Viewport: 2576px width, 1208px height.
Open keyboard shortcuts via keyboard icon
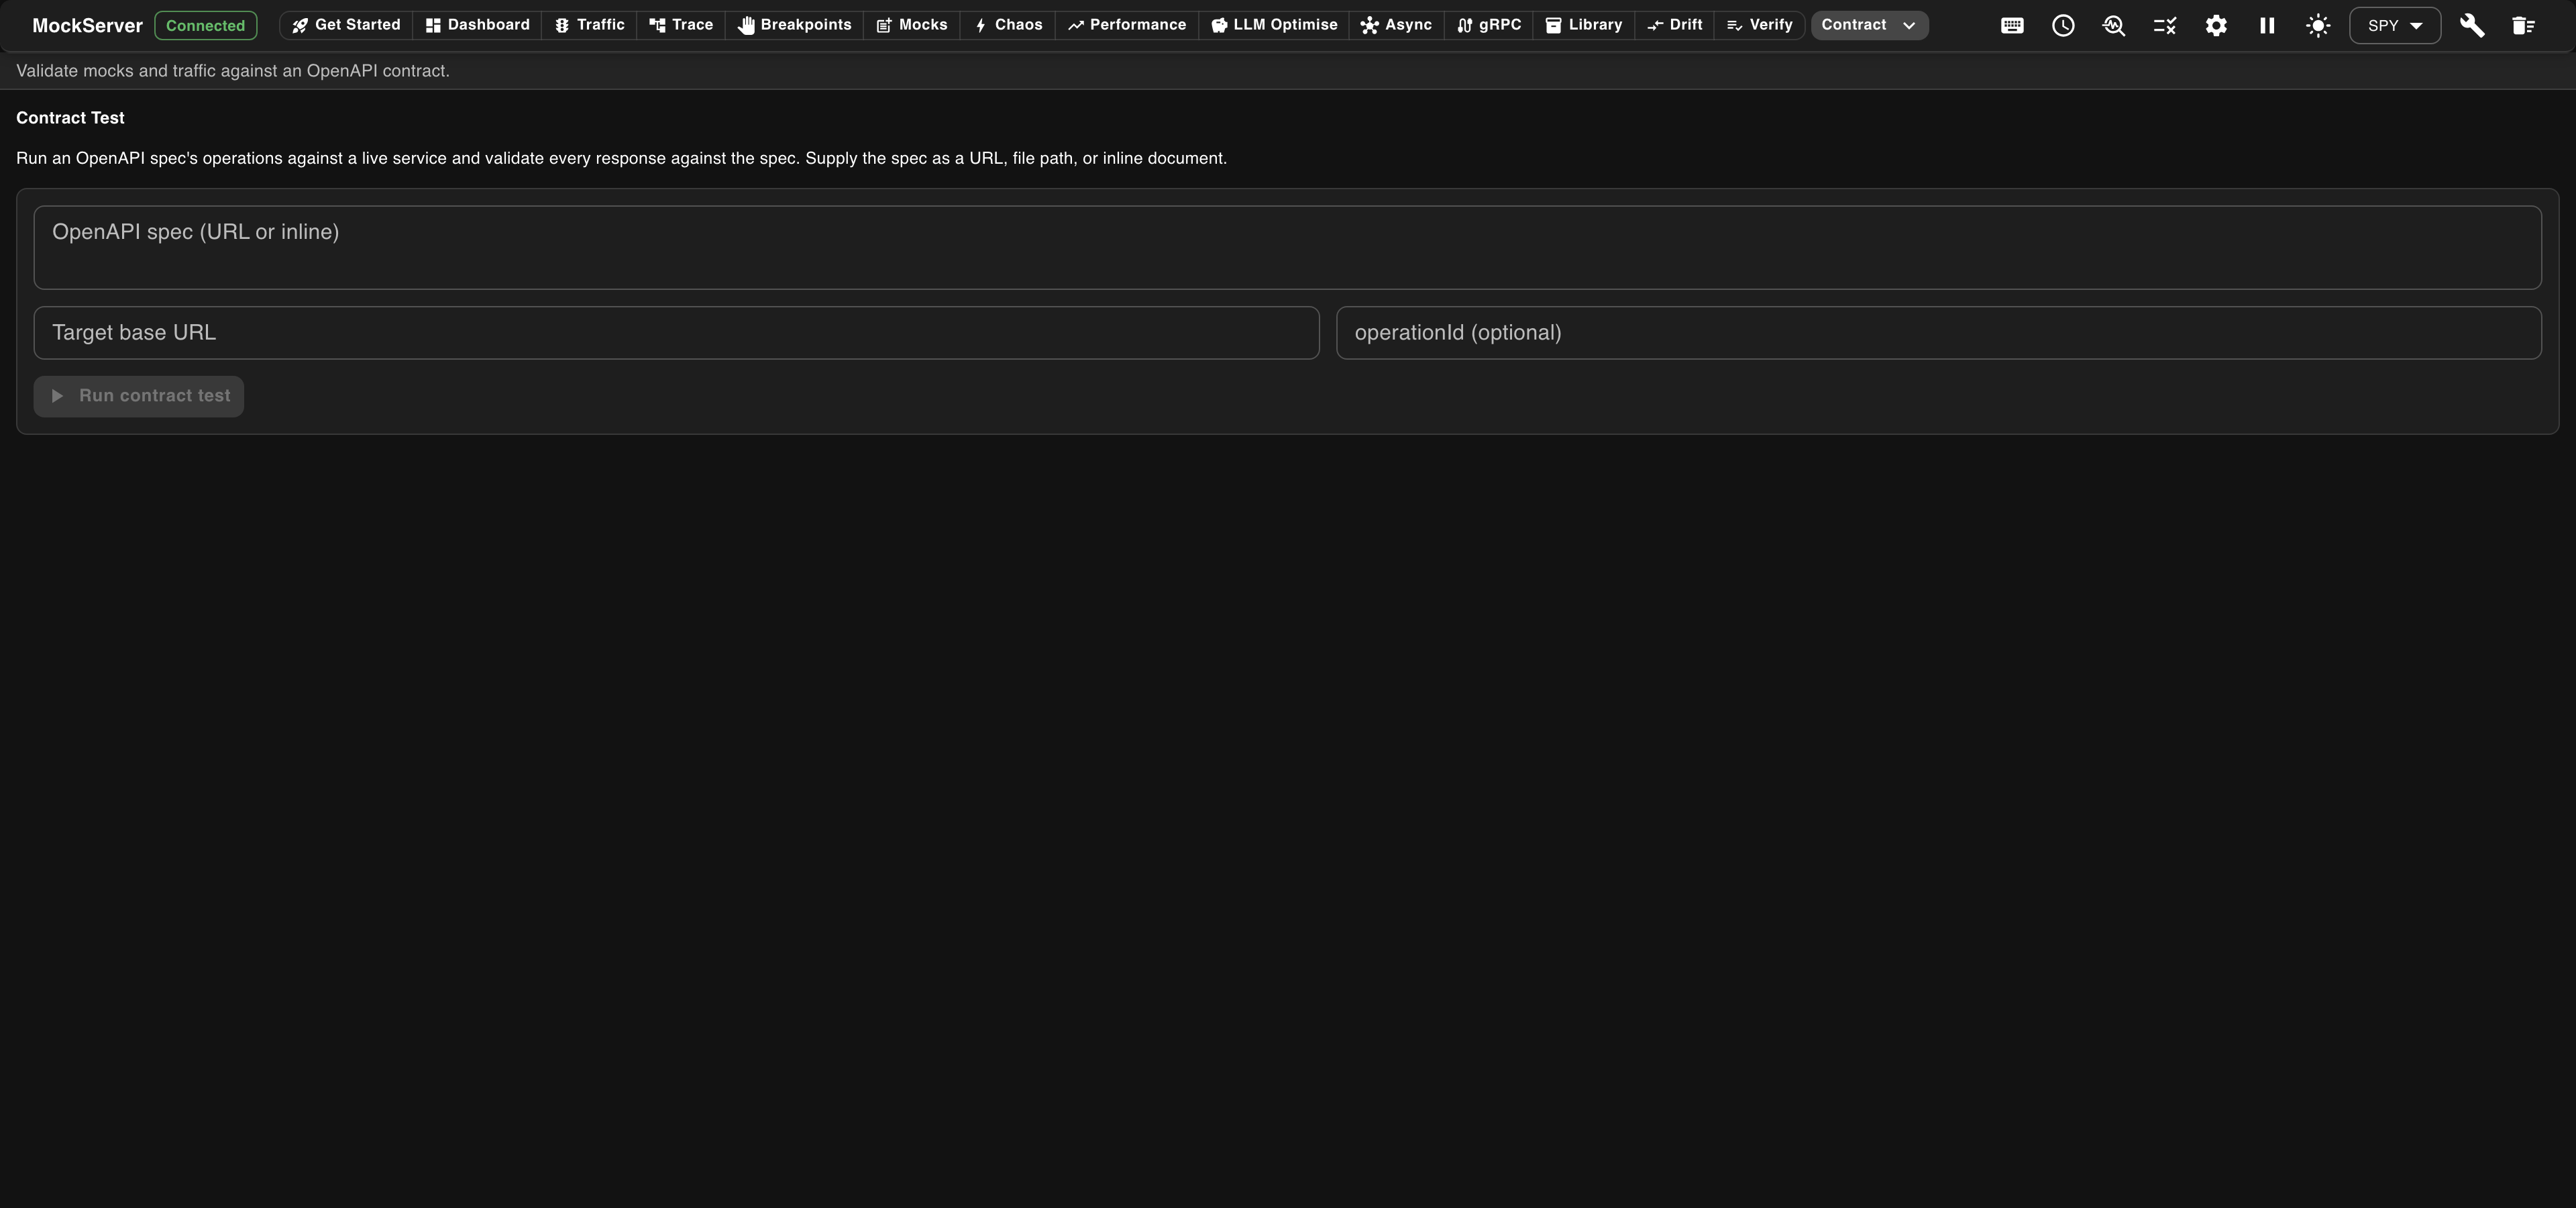coord(2012,26)
